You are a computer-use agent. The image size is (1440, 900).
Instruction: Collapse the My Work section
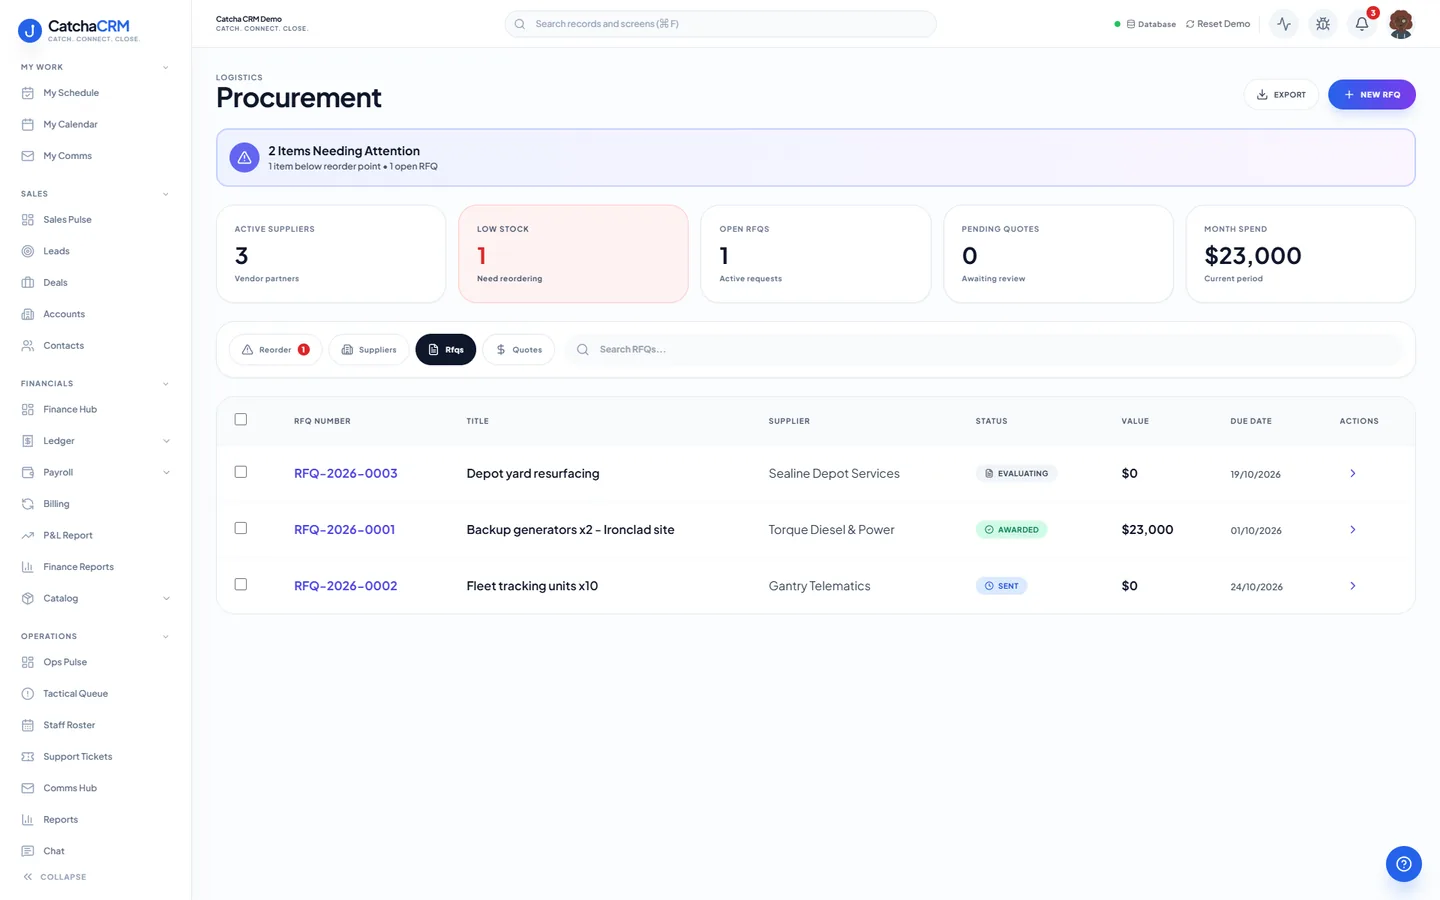pyautogui.click(x=166, y=68)
